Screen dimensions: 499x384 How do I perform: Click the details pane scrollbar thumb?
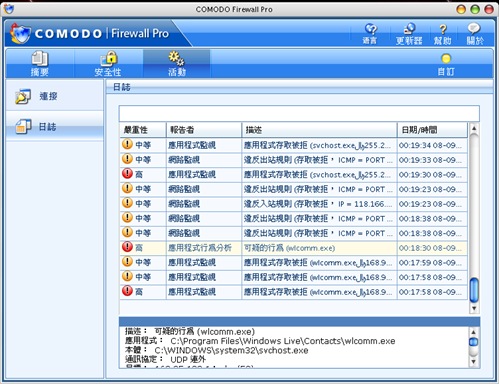[473, 342]
